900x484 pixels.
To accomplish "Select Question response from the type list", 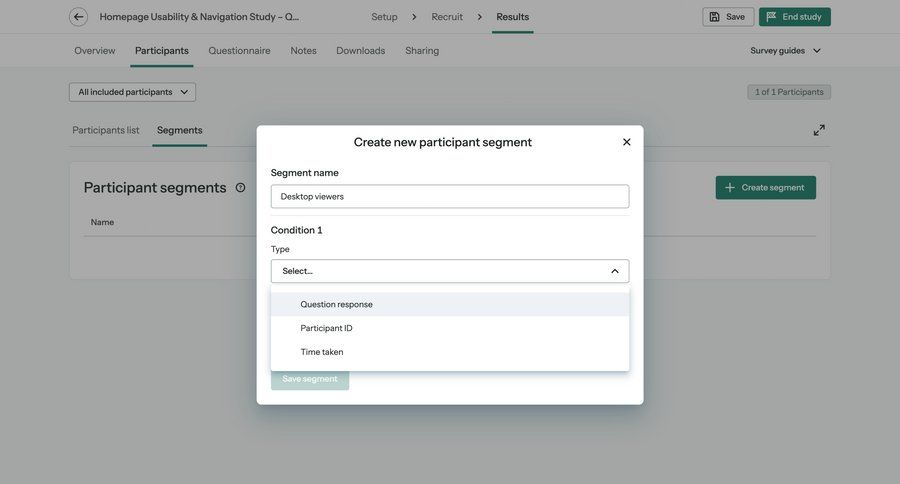I will (336, 304).
